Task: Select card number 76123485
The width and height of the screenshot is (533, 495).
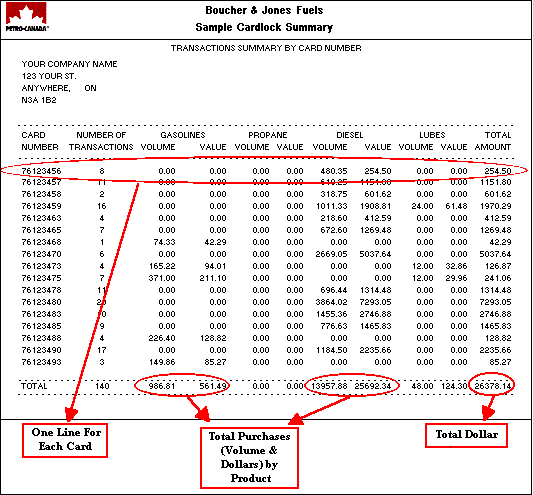Action: (x=41, y=326)
